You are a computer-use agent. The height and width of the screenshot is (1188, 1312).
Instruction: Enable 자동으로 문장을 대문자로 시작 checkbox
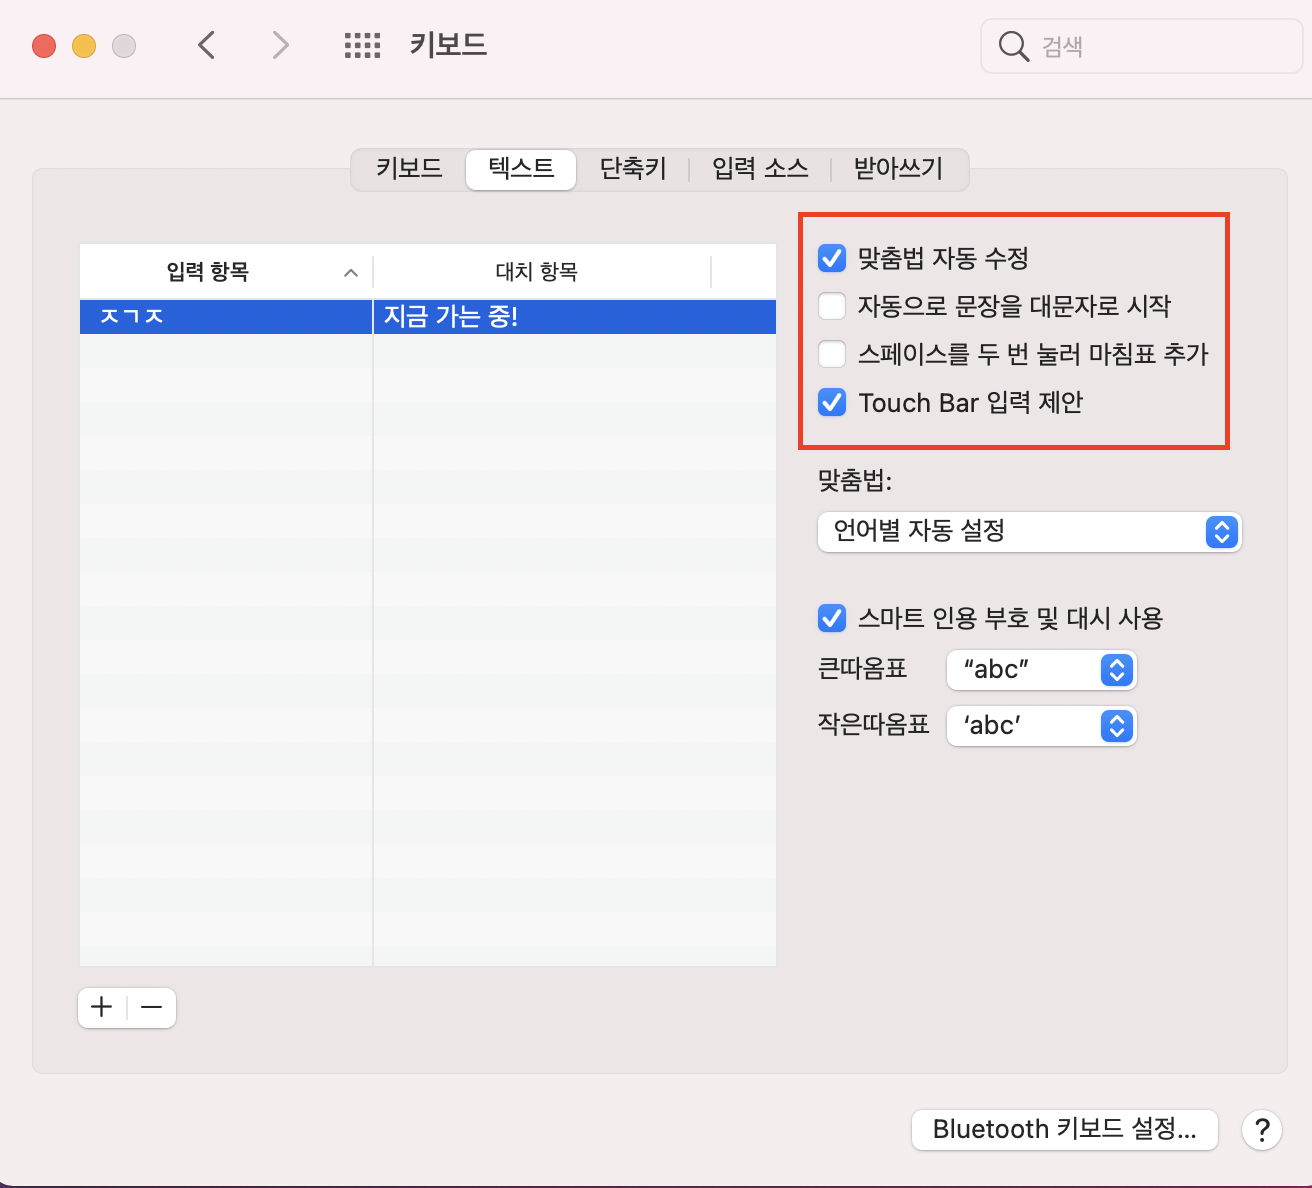pyautogui.click(x=832, y=306)
